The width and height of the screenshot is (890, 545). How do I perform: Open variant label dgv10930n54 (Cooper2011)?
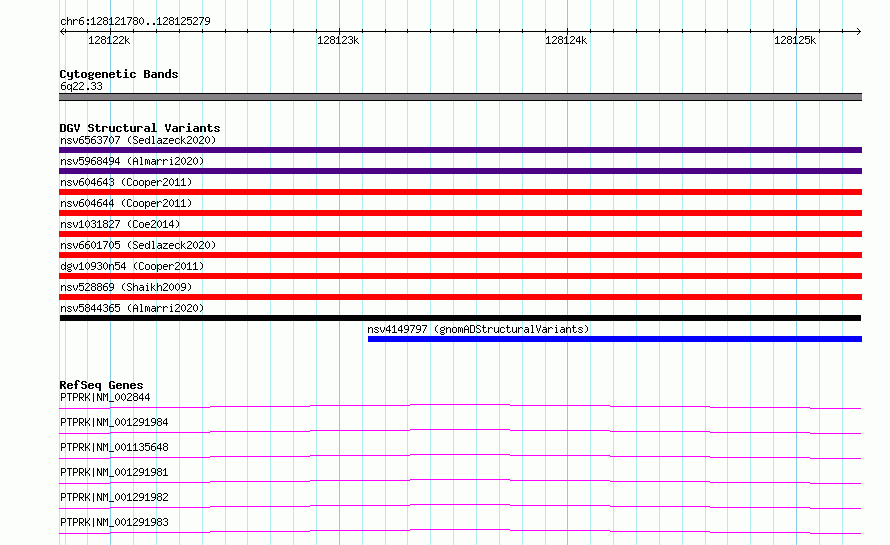click(132, 266)
